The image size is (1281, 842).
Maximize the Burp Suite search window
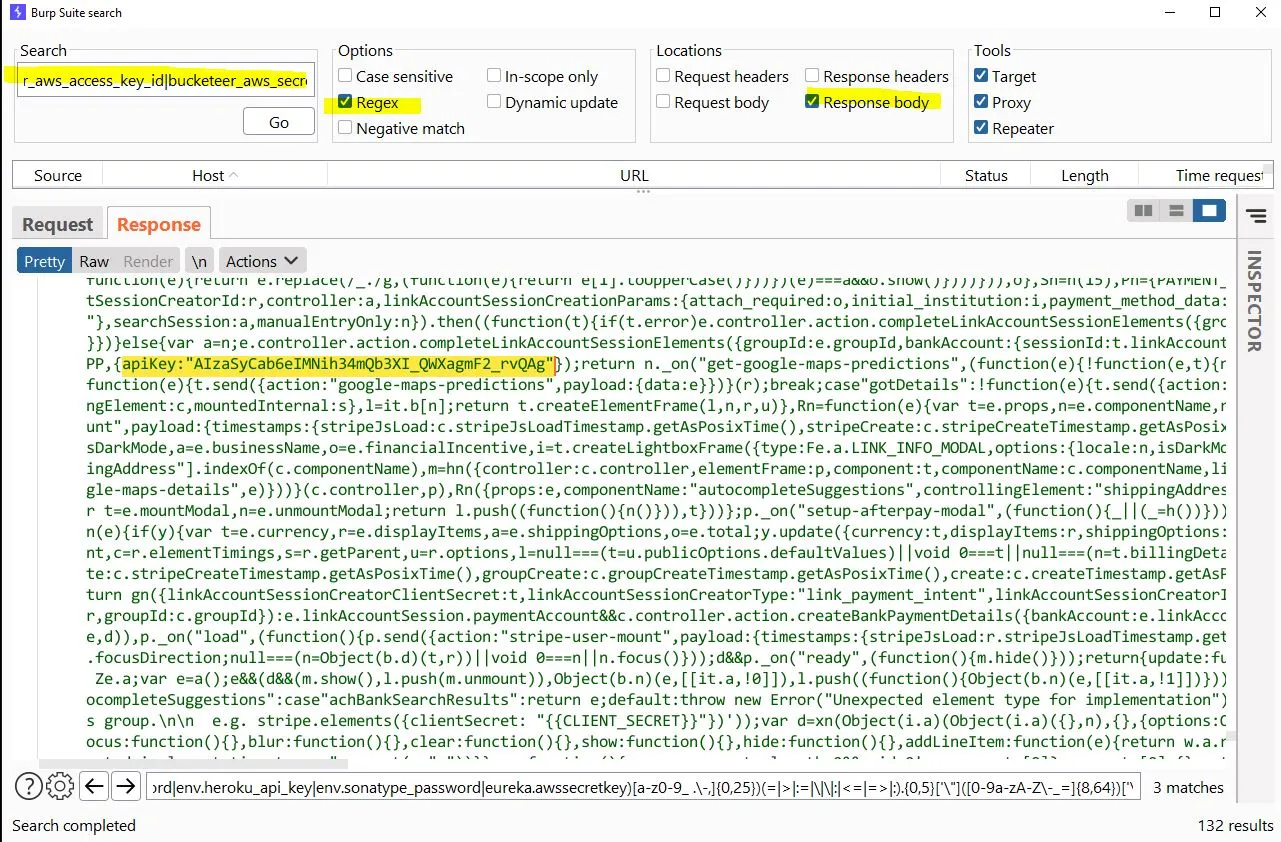1215,12
